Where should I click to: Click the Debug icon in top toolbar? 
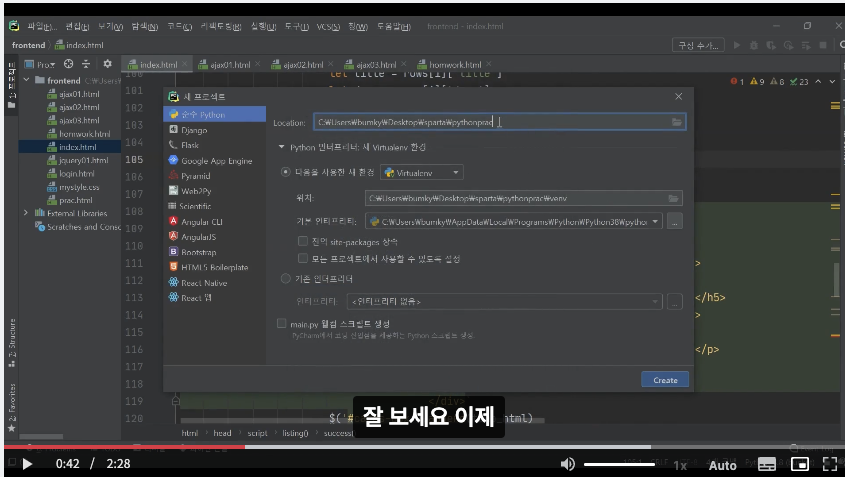click(x=754, y=45)
